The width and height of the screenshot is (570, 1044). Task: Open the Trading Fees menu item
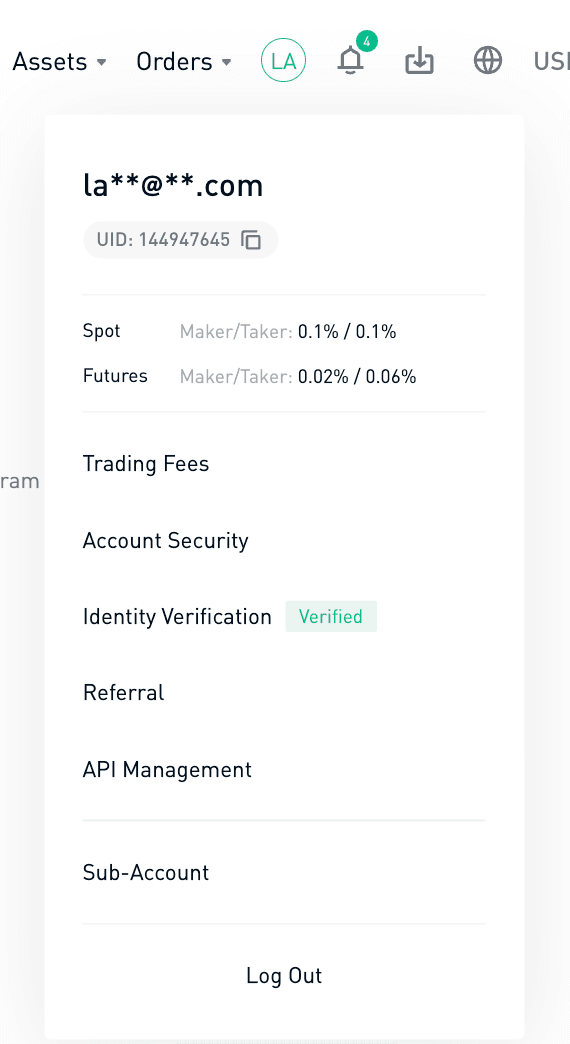pos(146,463)
